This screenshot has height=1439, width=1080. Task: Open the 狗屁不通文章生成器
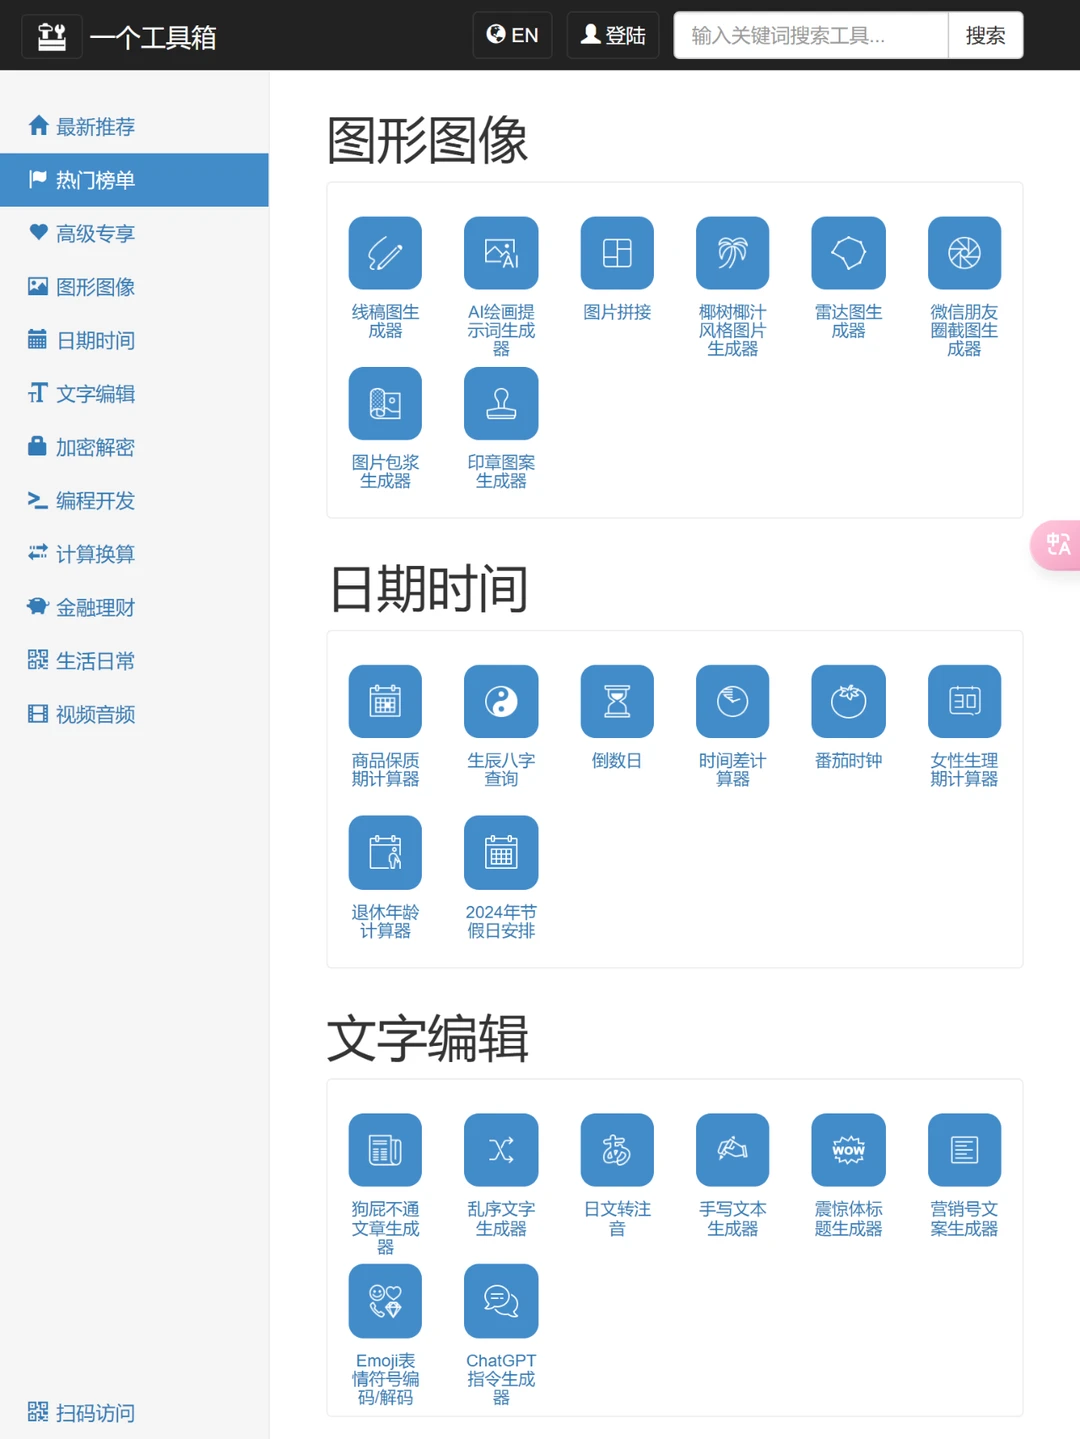coord(385,1150)
